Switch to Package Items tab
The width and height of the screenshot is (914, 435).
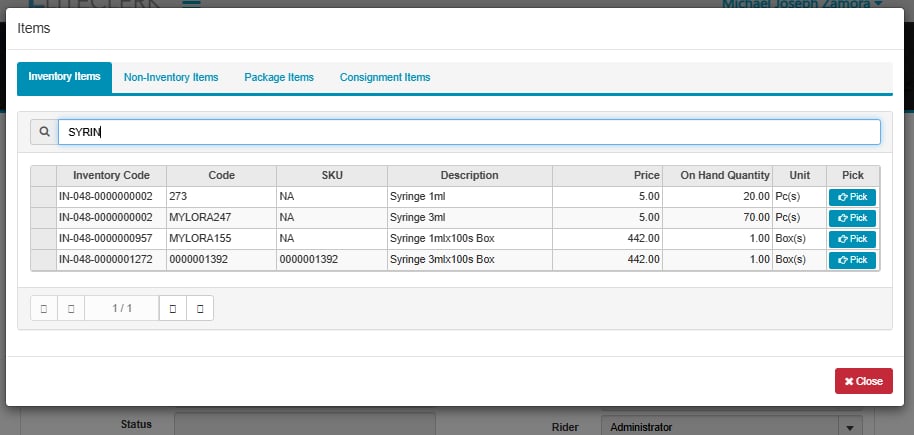click(x=279, y=77)
